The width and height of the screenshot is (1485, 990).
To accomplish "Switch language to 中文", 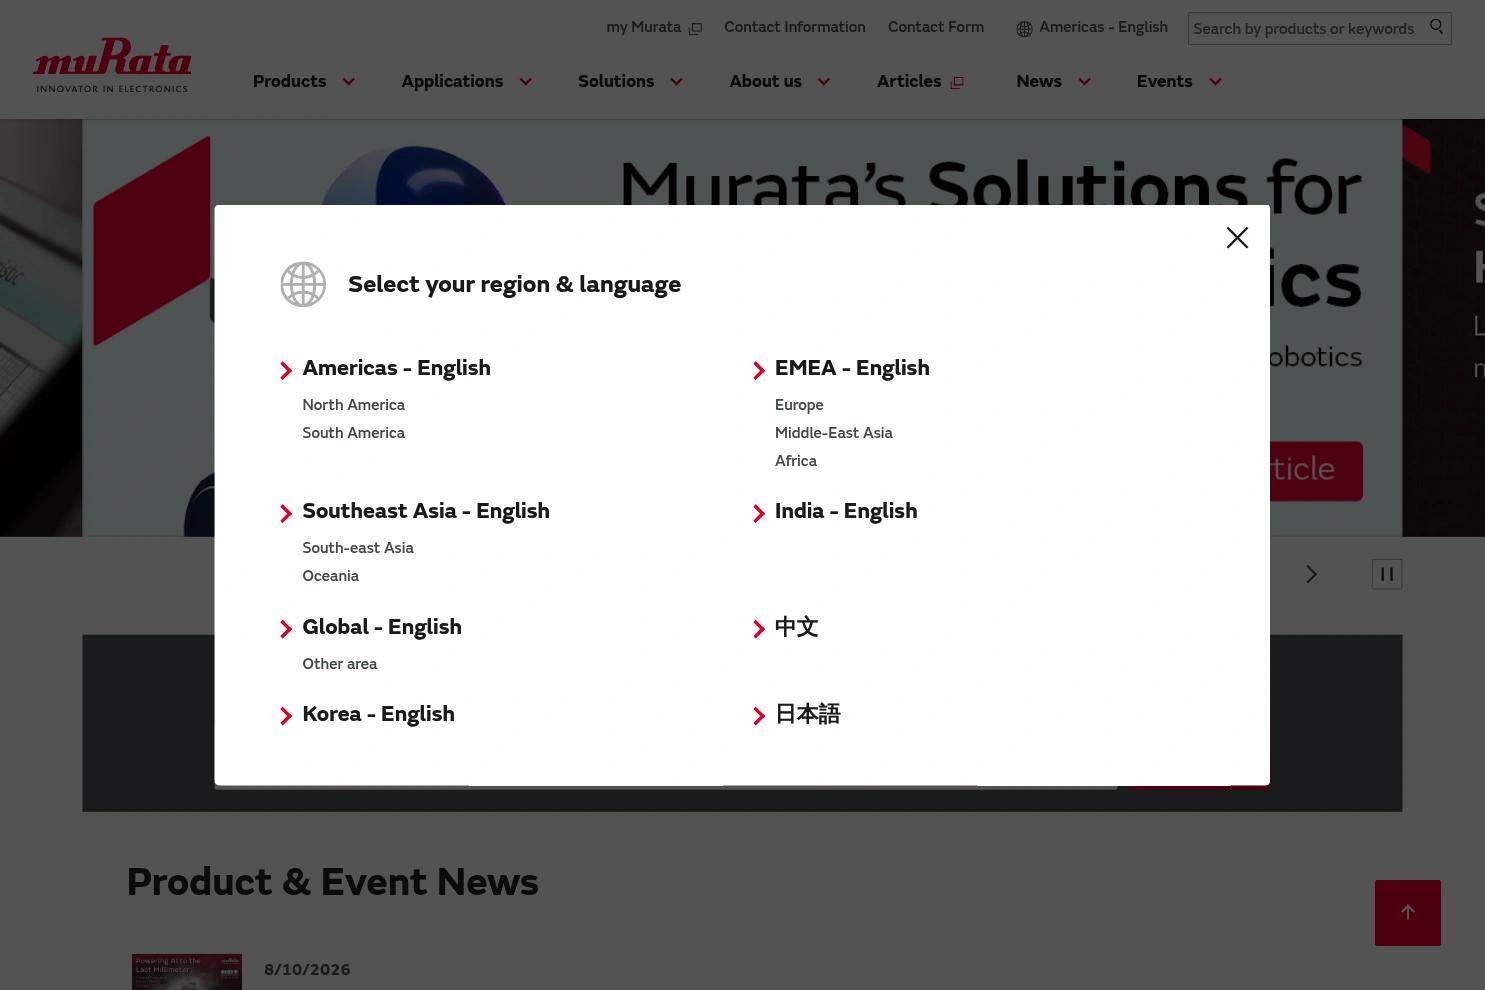I will click(797, 628).
